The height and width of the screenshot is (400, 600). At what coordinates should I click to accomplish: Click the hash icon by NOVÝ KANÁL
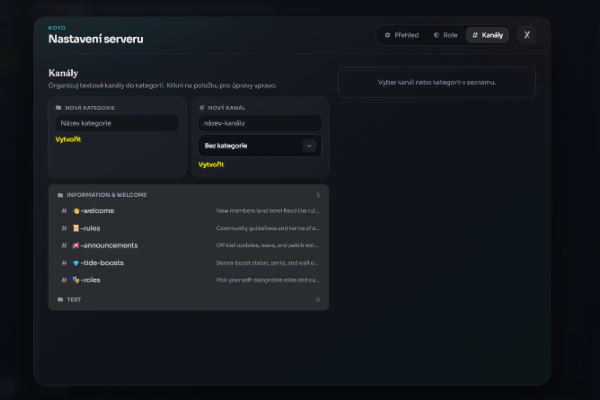tap(202, 108)
